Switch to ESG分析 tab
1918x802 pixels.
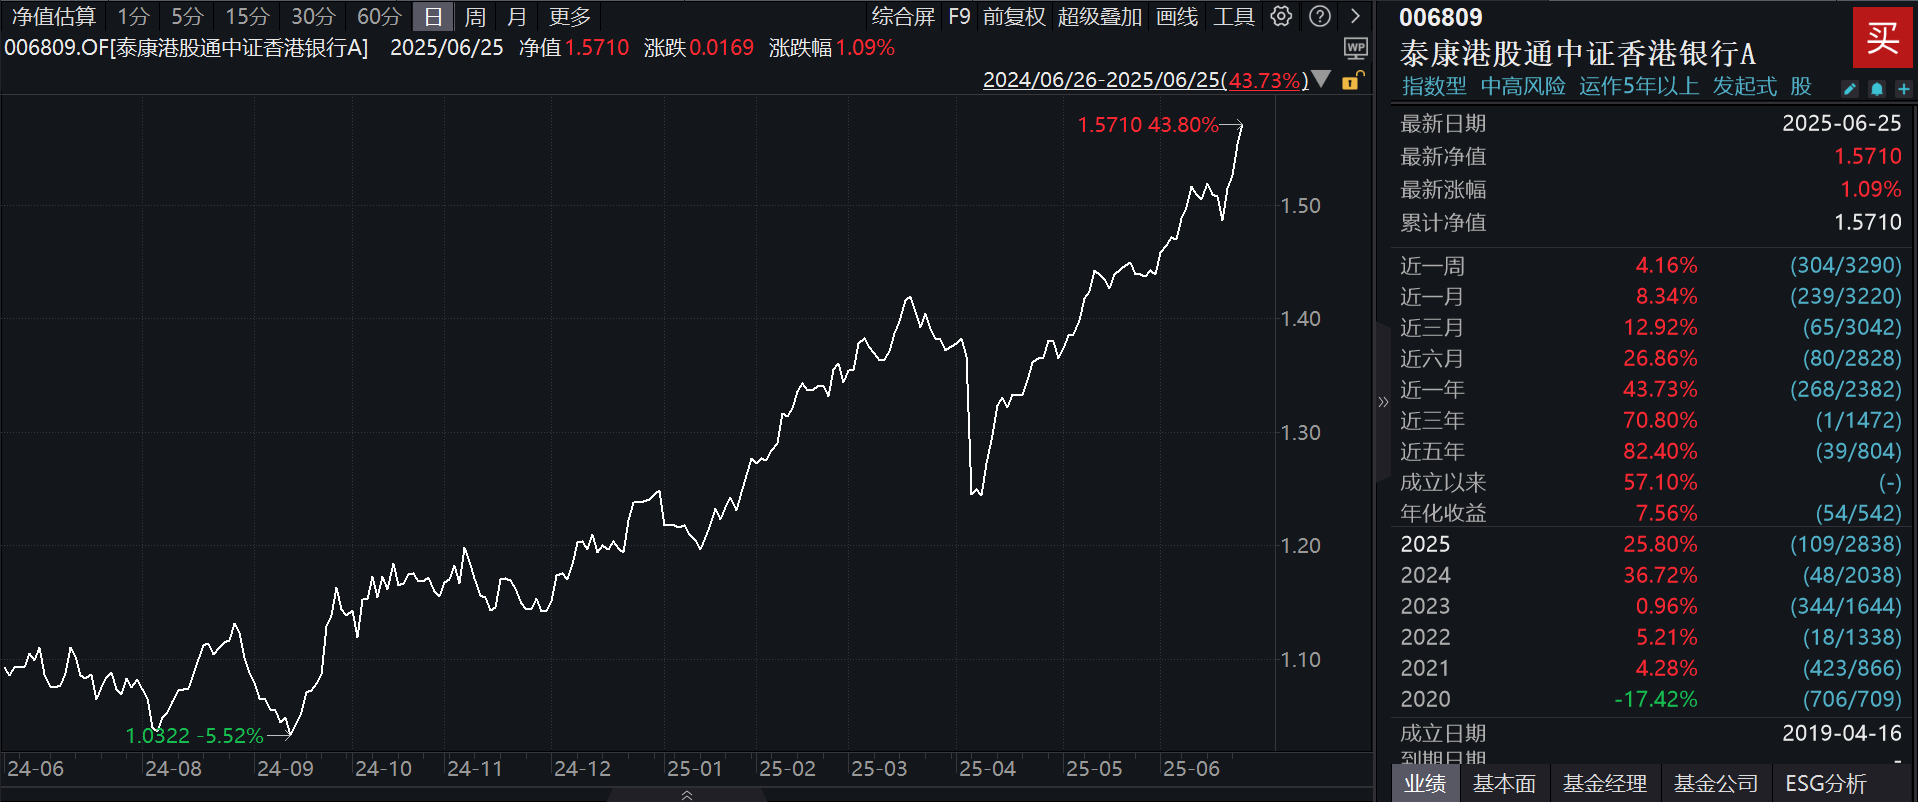click(x=1825, y=783)
